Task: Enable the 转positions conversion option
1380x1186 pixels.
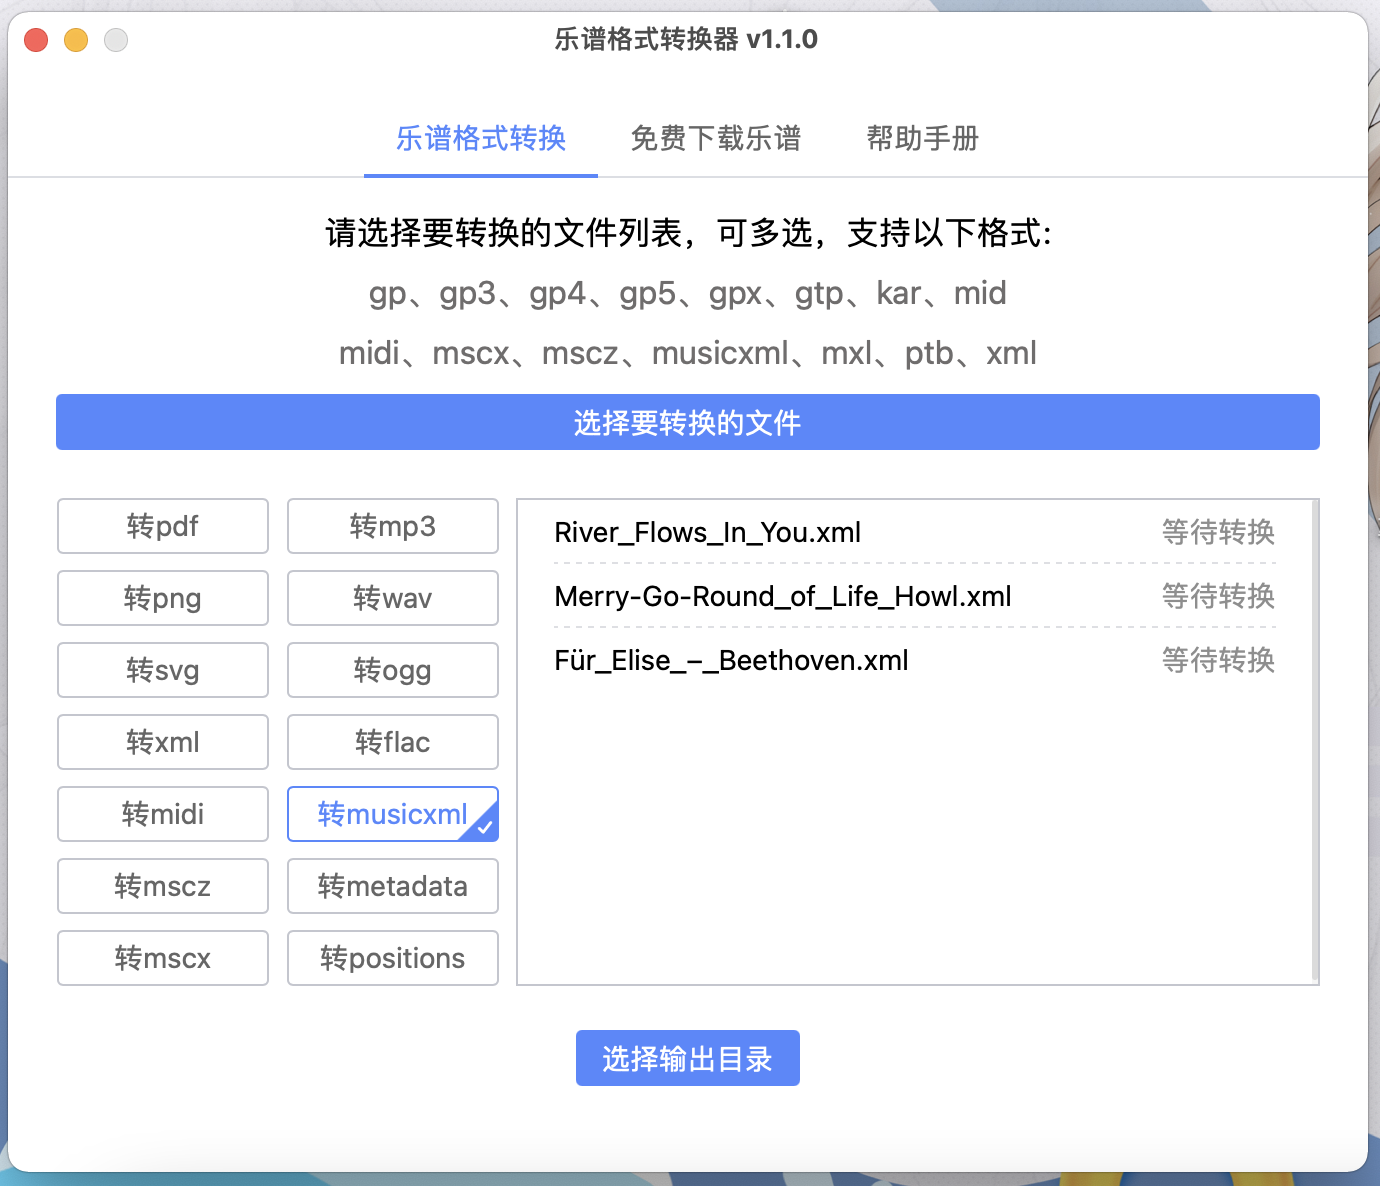Action: coord(392,957)
